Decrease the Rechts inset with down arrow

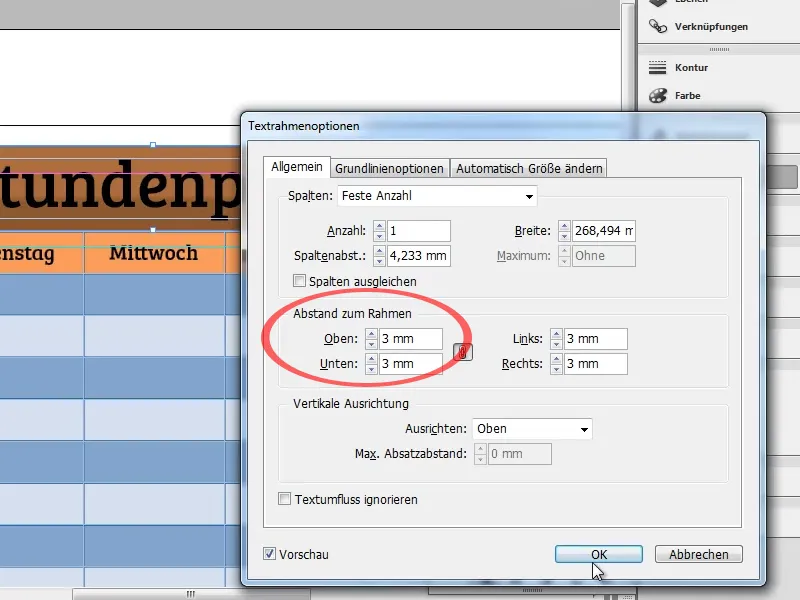pyautogui.click(x=556, y=369)
